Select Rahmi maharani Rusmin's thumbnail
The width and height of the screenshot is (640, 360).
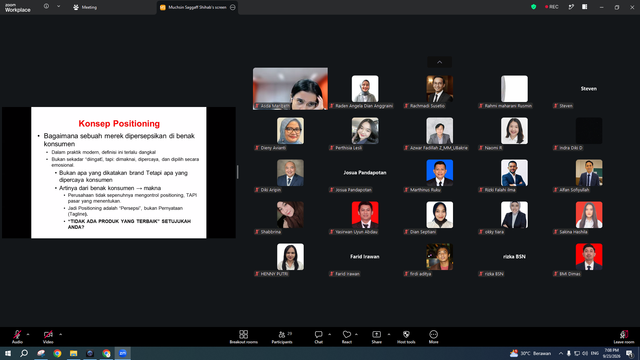pos(514,89)
